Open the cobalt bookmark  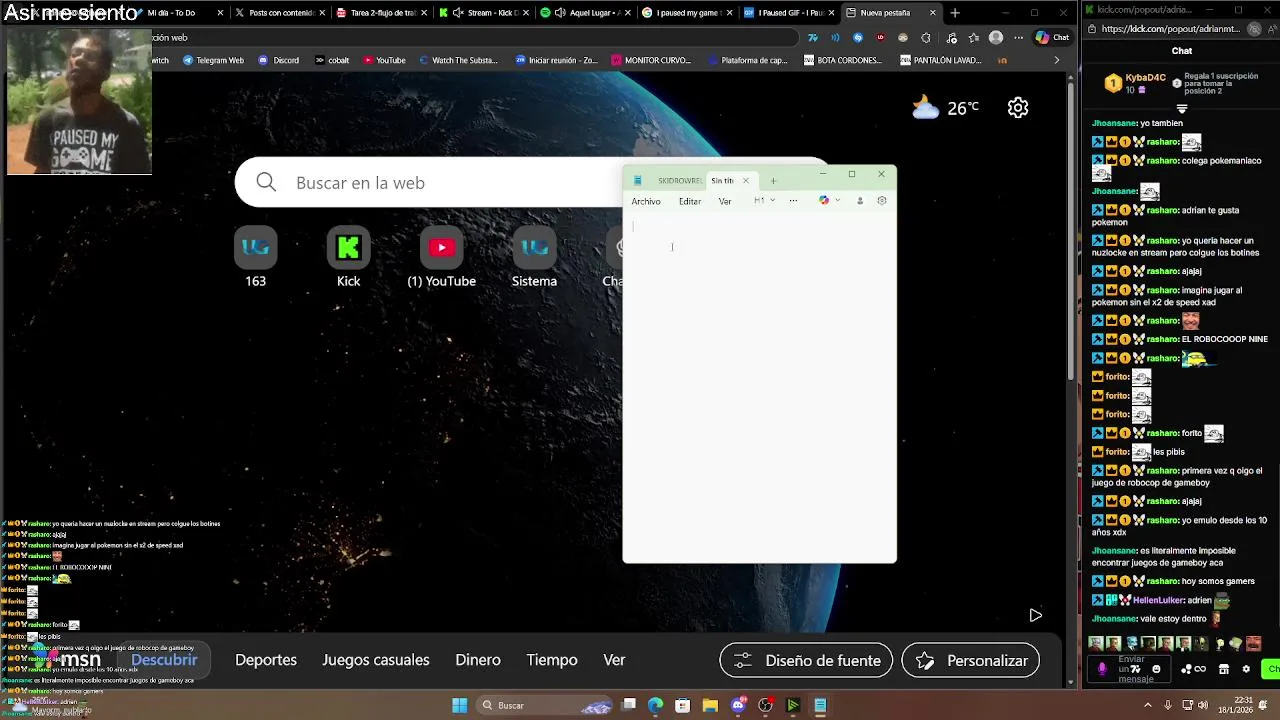click(x=332, y=60)
